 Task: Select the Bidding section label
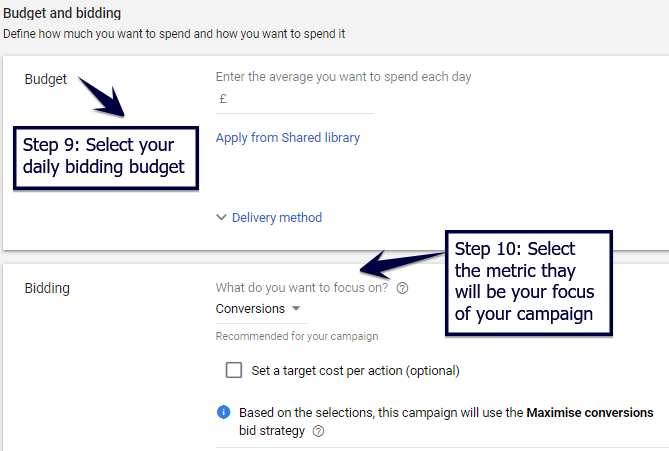[x=47, y=289]
